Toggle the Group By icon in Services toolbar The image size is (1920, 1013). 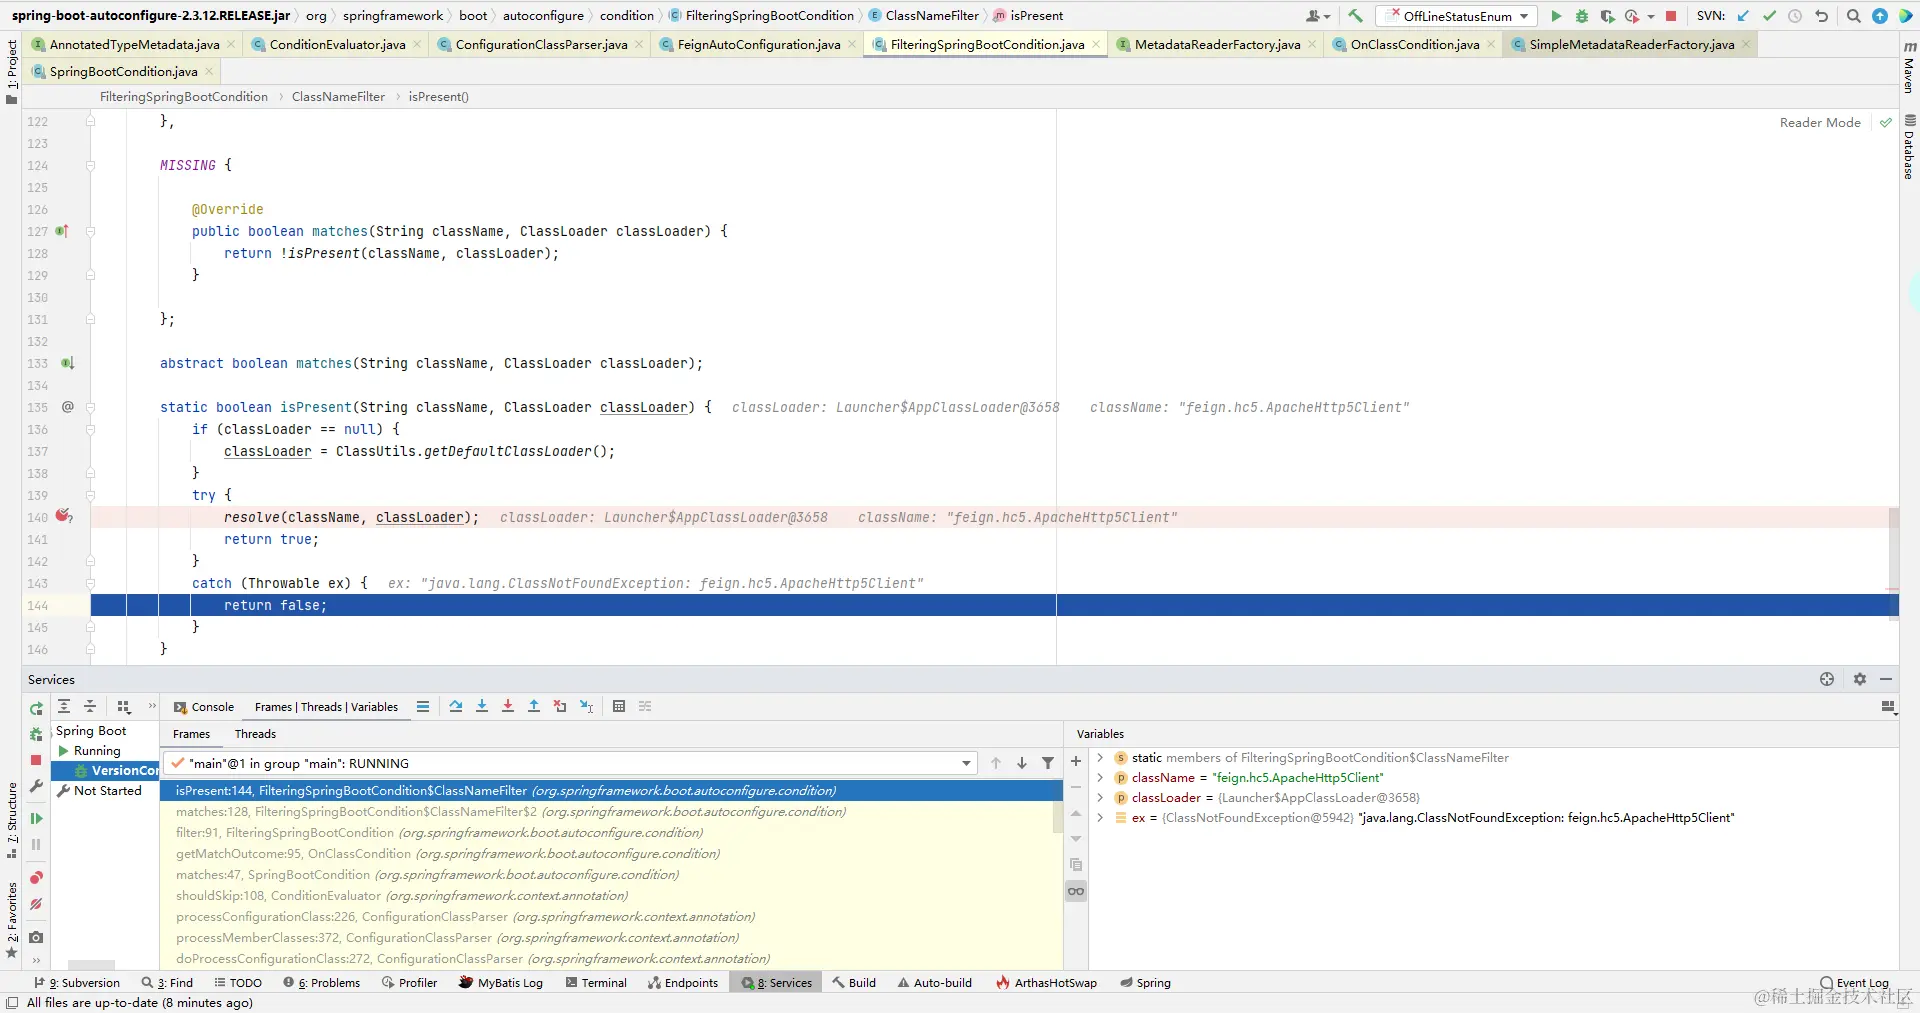point(124,706)
